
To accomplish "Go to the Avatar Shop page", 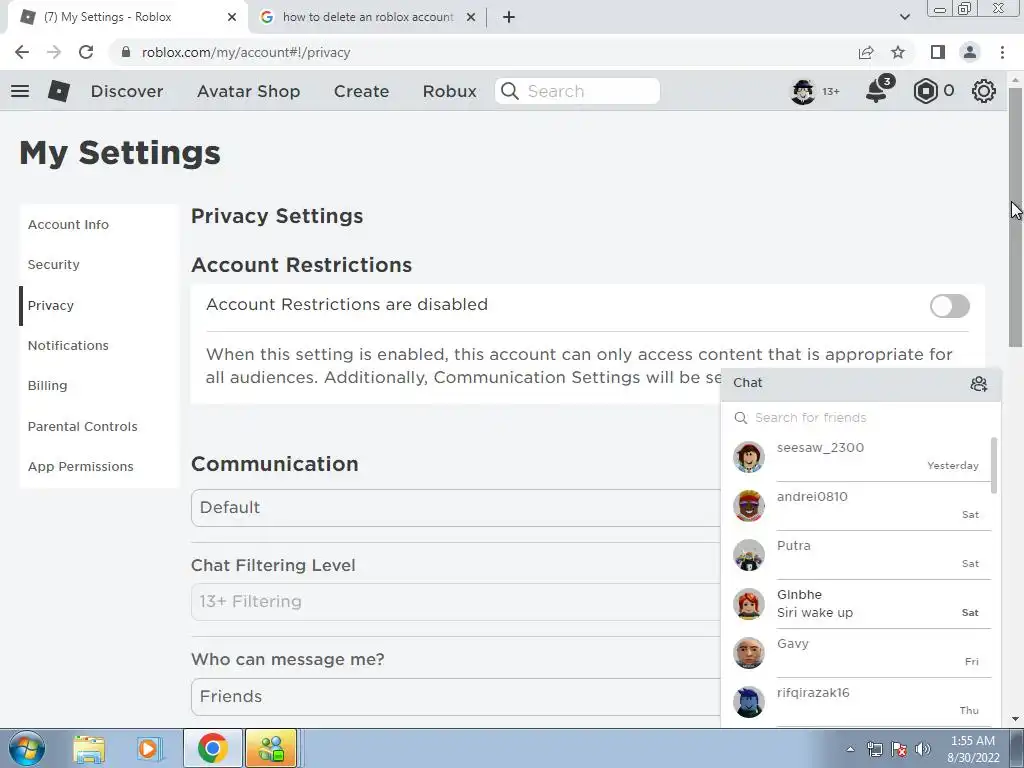I will [x=249, y=91].
